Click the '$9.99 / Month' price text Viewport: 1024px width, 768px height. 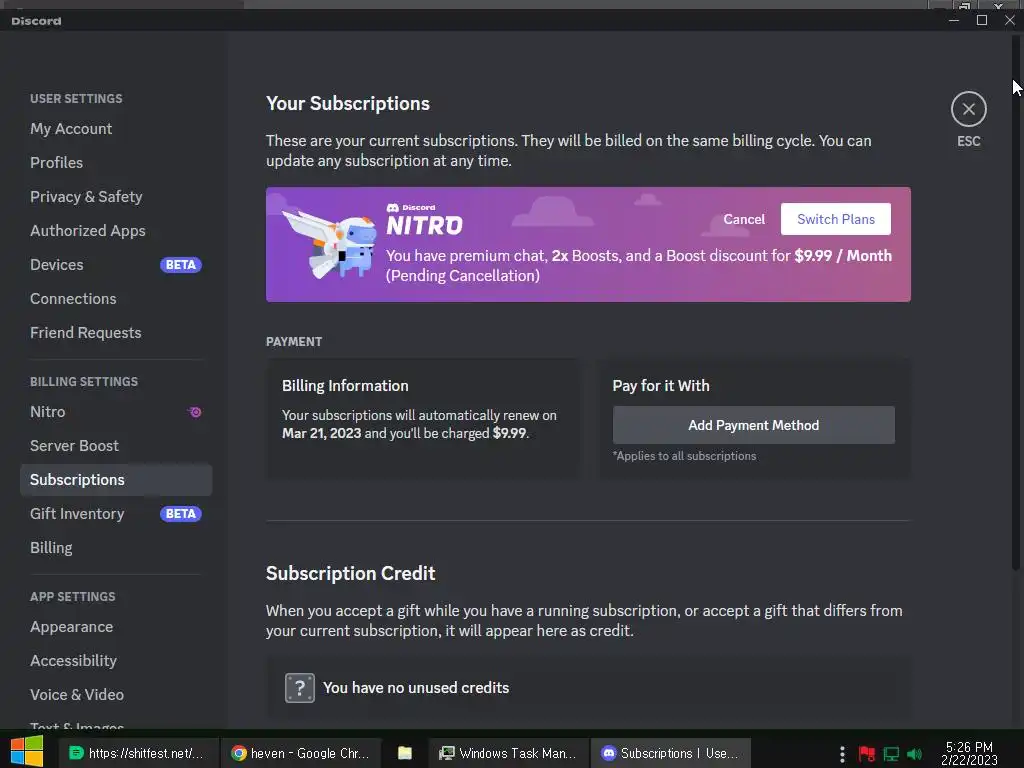tap(843, 255)
